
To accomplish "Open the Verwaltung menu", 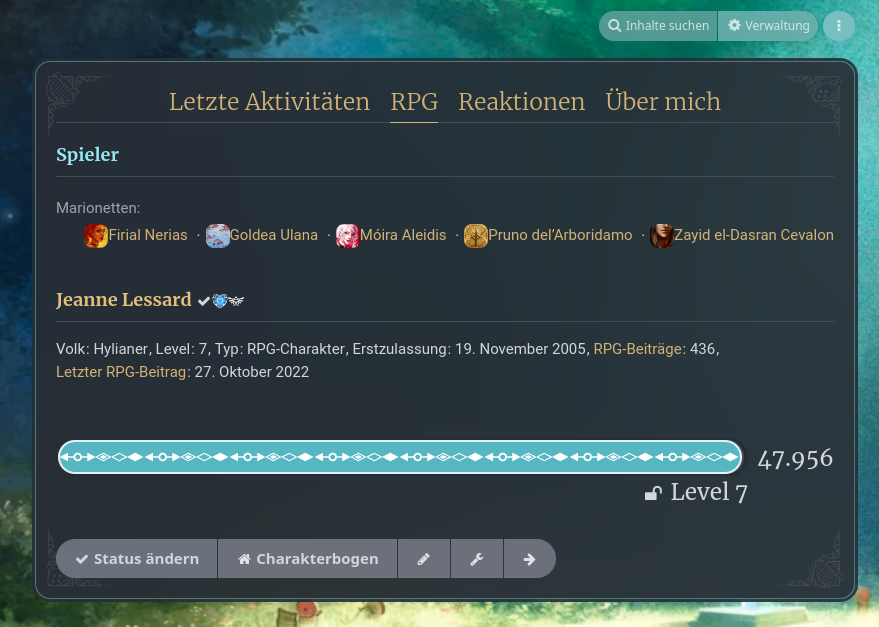I will click(768, 26).
